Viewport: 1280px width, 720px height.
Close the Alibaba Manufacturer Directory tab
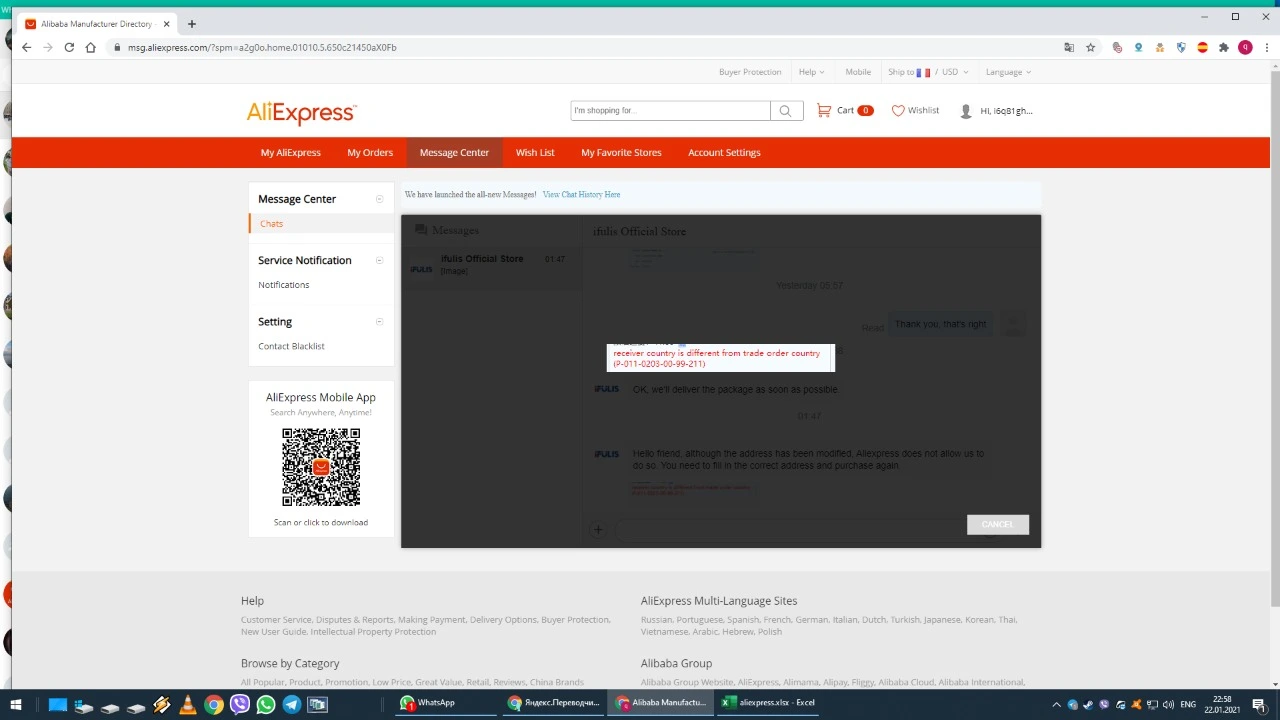[x=167, y=24]
